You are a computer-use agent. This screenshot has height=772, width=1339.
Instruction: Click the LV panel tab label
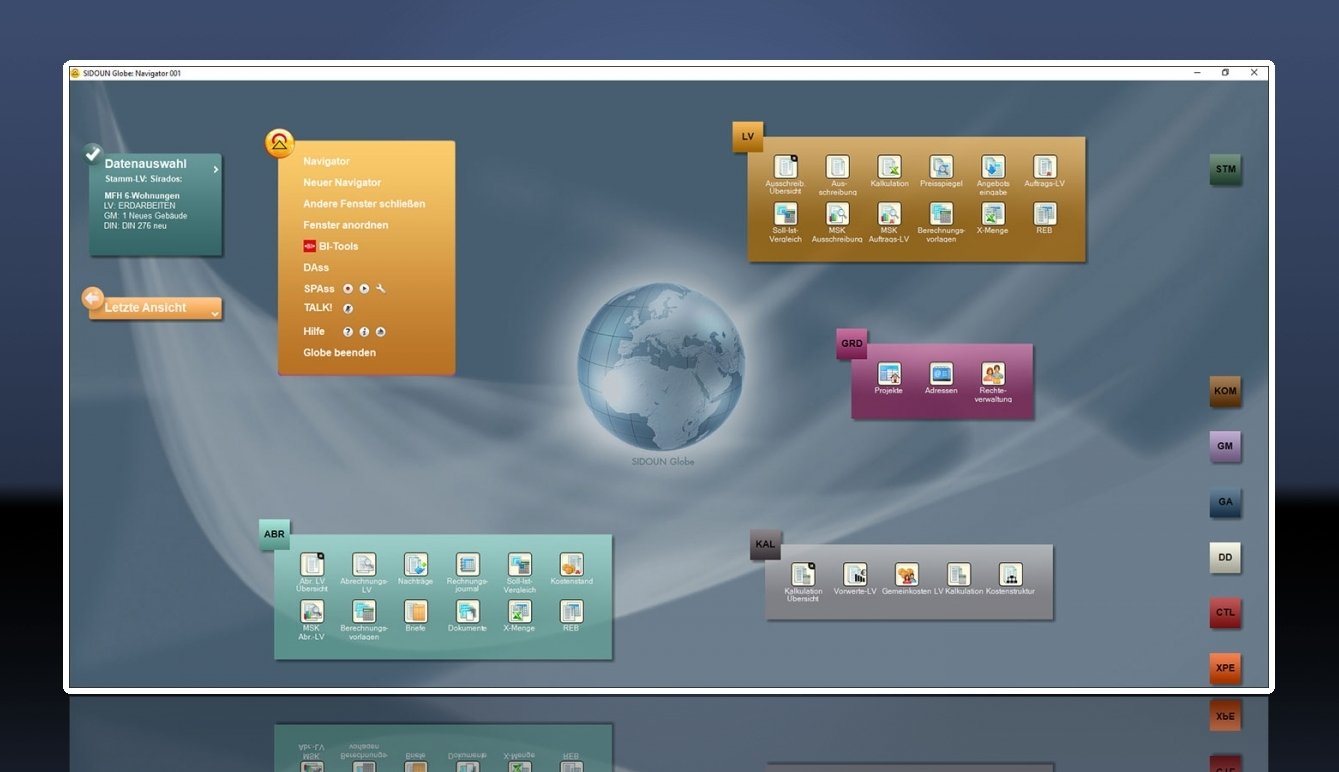748,136
